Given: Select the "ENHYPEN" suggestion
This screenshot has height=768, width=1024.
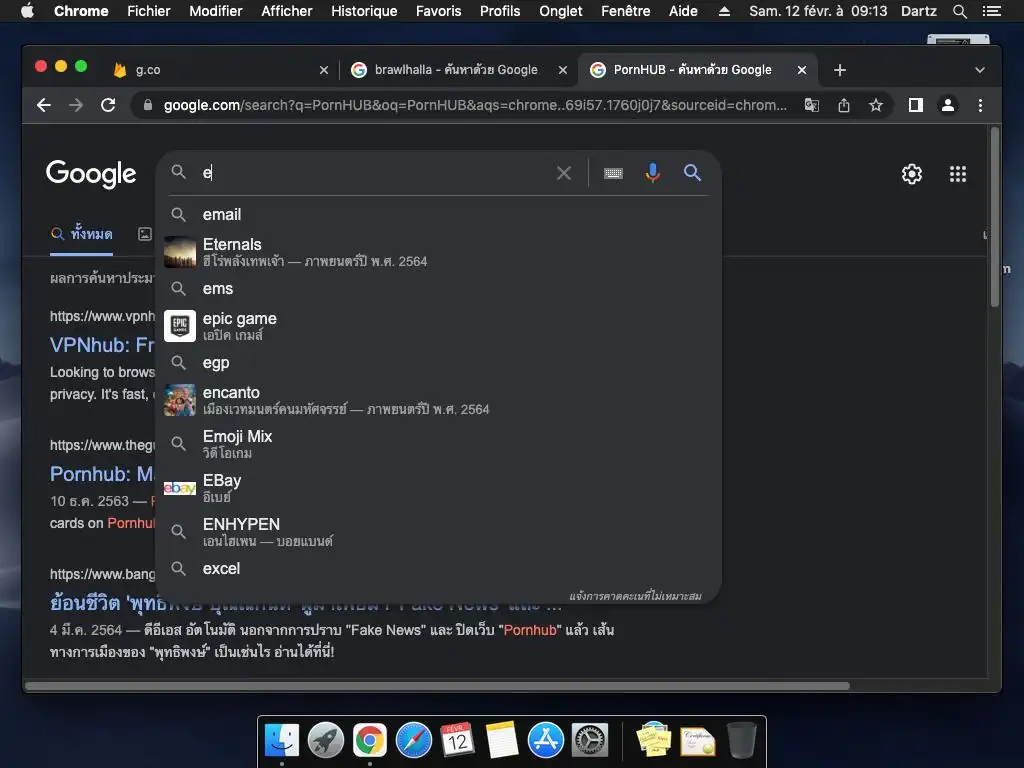Looking at the screenshot, I should [x=438, y=532].
